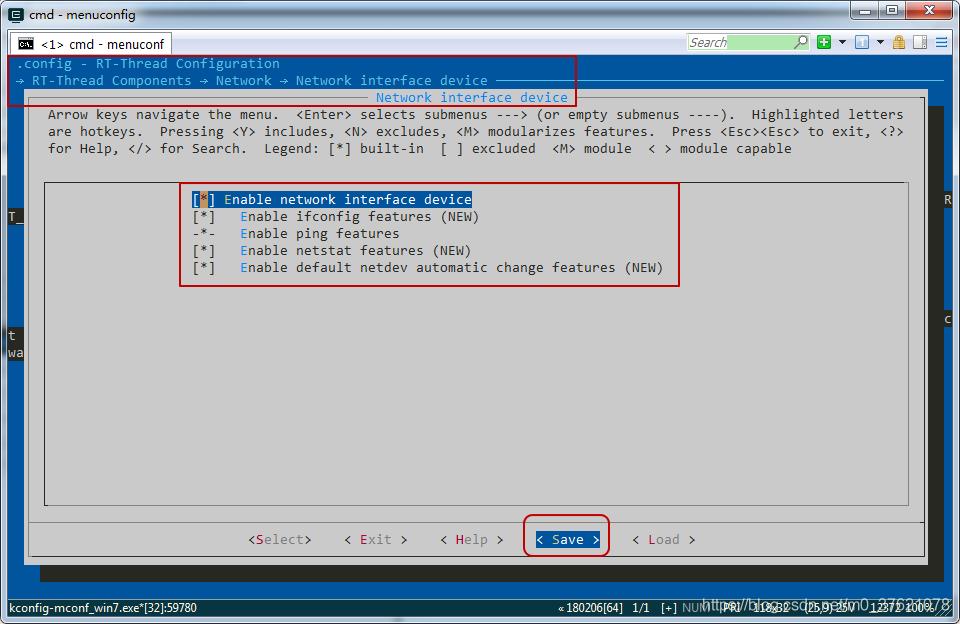Toggle 'Enable network interface device' checkbox
Viewport: 960px width, 624px height.
(203, 200)
